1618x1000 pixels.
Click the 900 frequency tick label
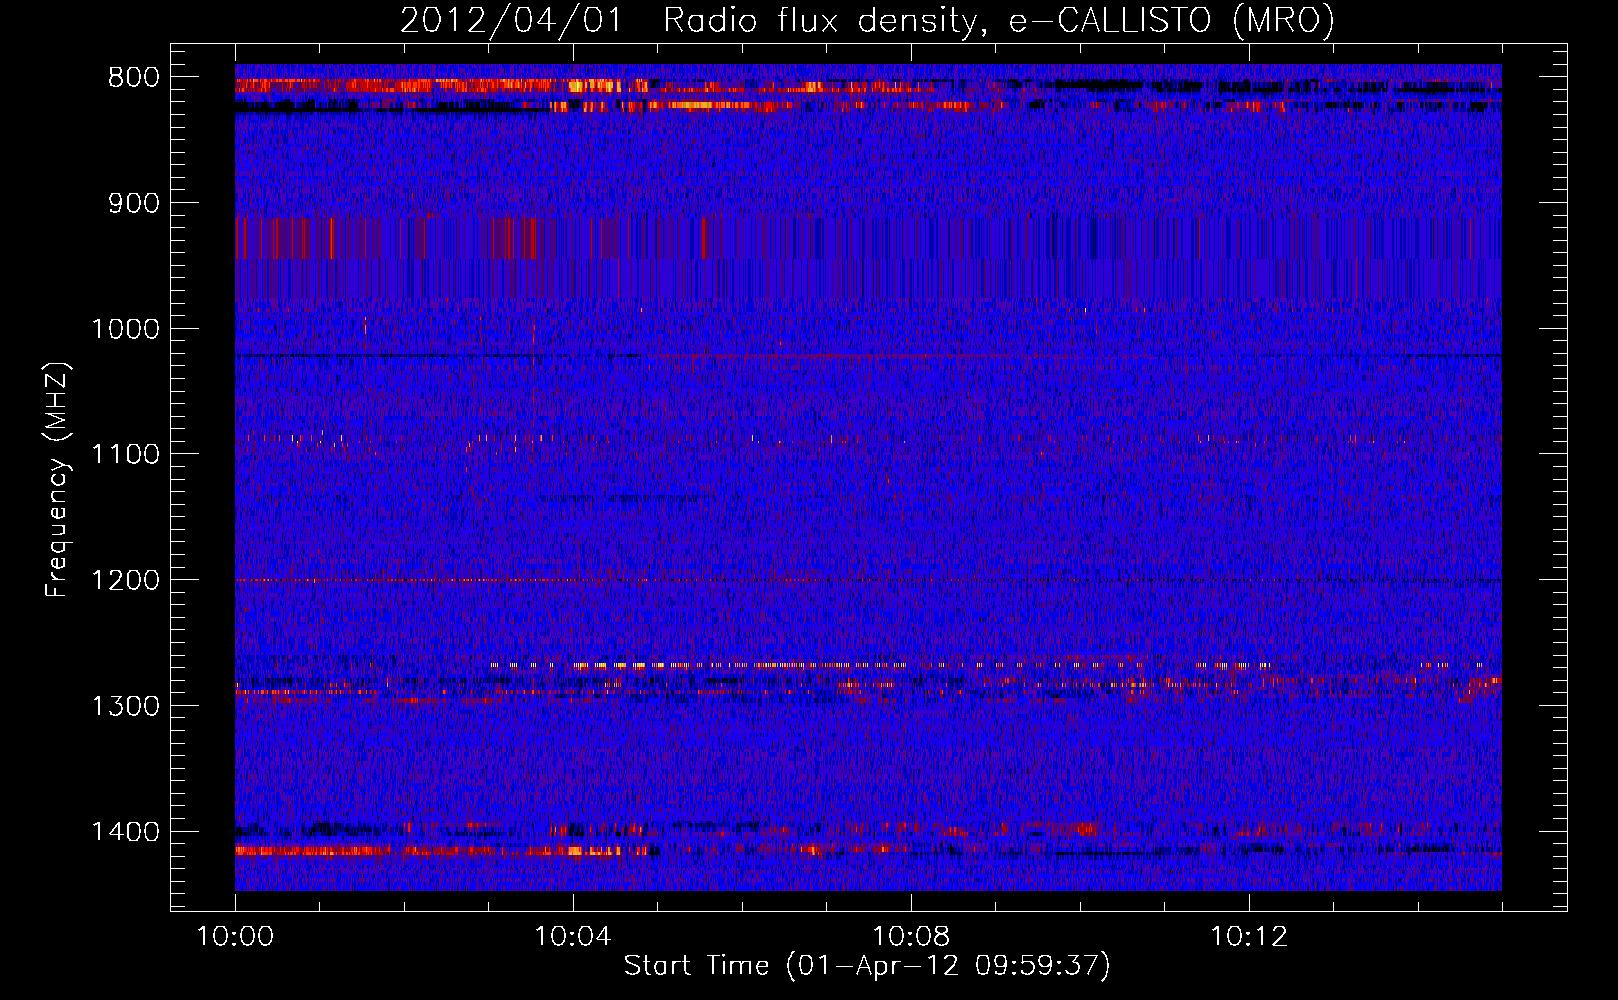pos(134,204)
